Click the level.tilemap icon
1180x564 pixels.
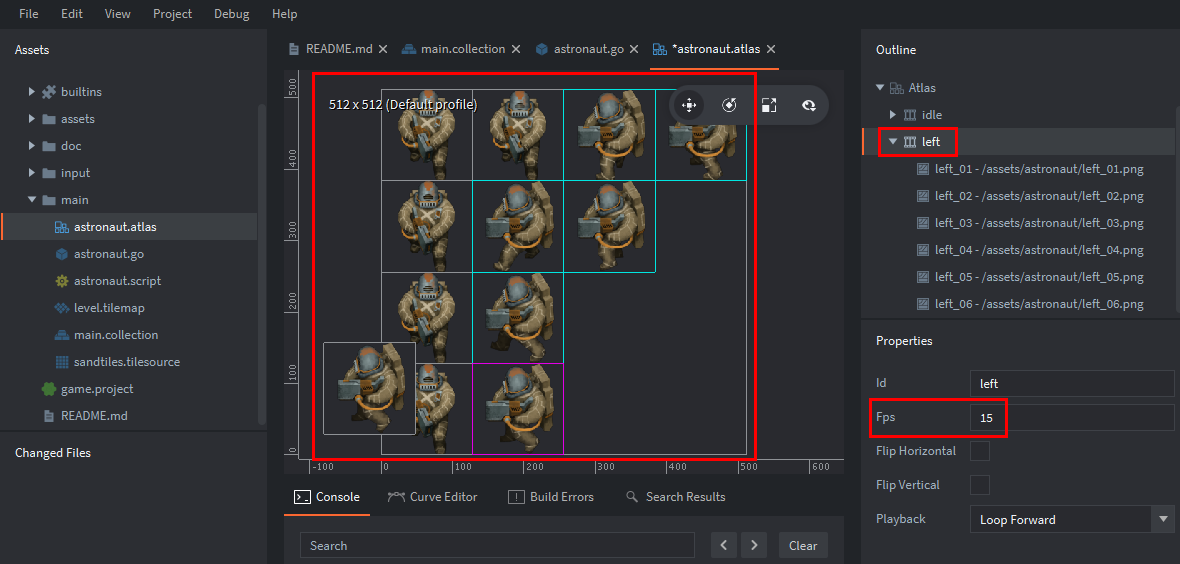[62, 308]
